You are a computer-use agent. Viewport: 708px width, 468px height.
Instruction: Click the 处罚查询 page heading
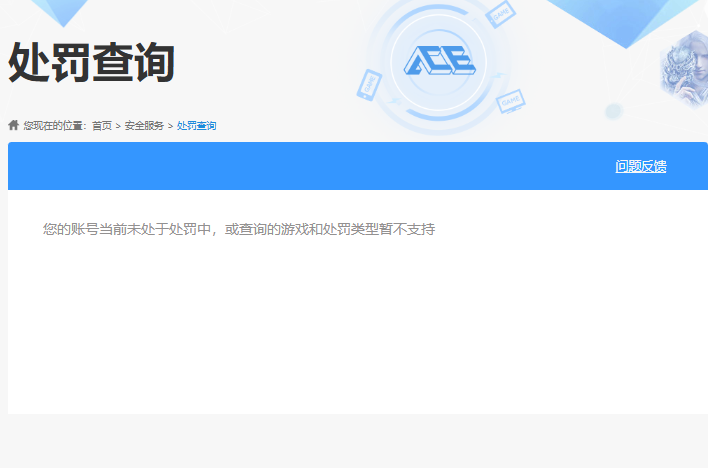(x=92, y=62)
